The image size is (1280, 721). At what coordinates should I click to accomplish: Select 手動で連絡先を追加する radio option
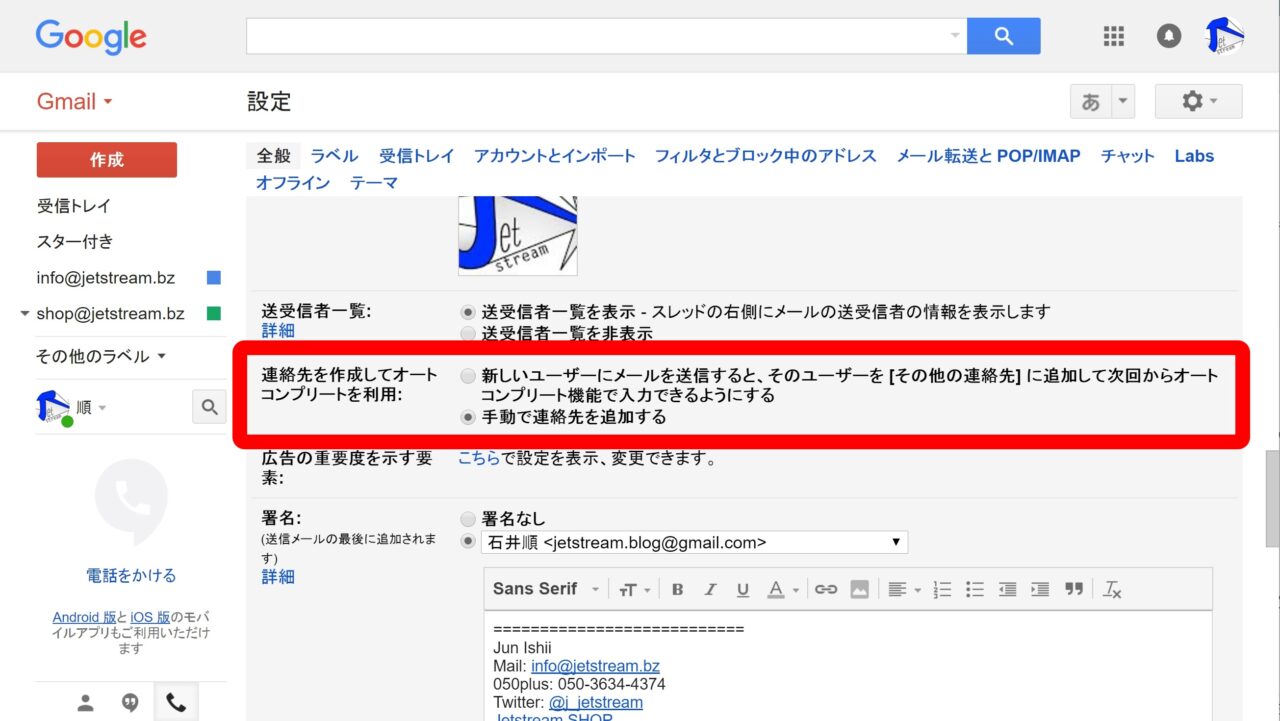pyautogui.click(x=468, y=418)
